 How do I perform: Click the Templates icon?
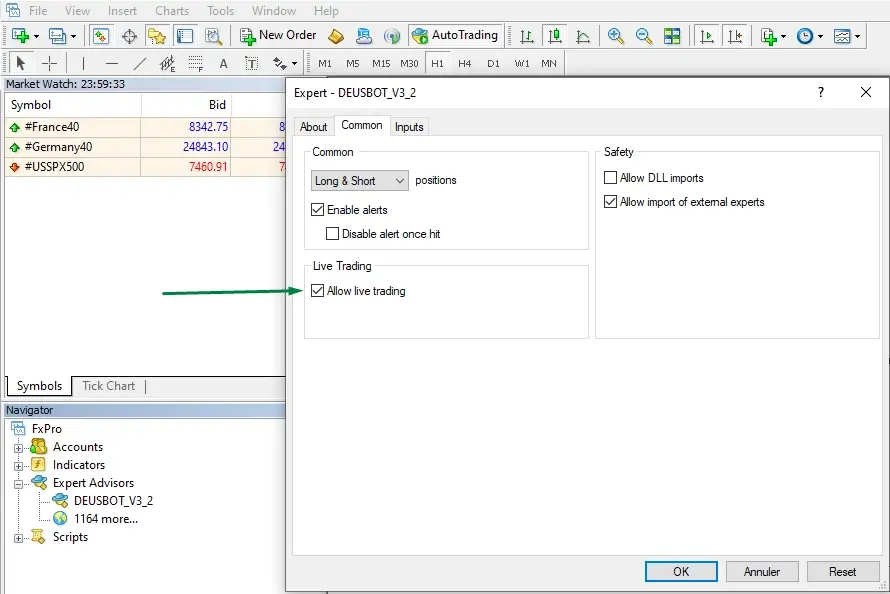[842, 36]
